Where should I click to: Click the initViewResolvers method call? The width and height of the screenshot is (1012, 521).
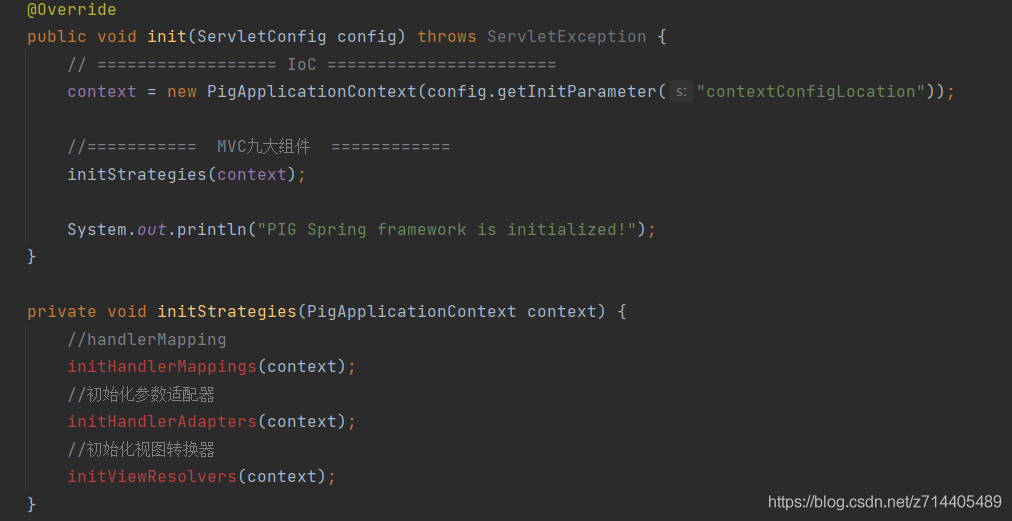point(152,477)
